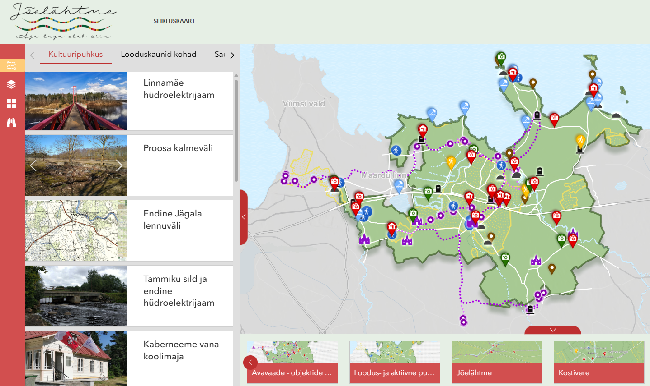Image resolution: width=650 pixels, height=386 pixels.
Task: Select the lone brown pin in southeast
Action: [552, 269]
